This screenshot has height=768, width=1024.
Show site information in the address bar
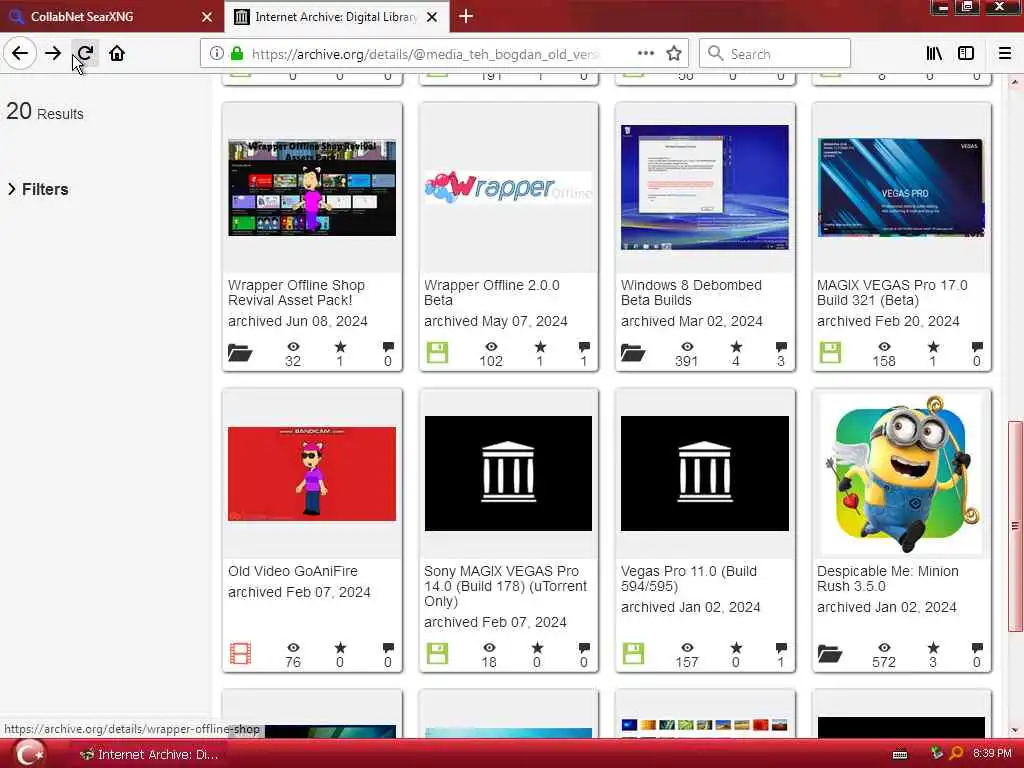pos(216,54)
